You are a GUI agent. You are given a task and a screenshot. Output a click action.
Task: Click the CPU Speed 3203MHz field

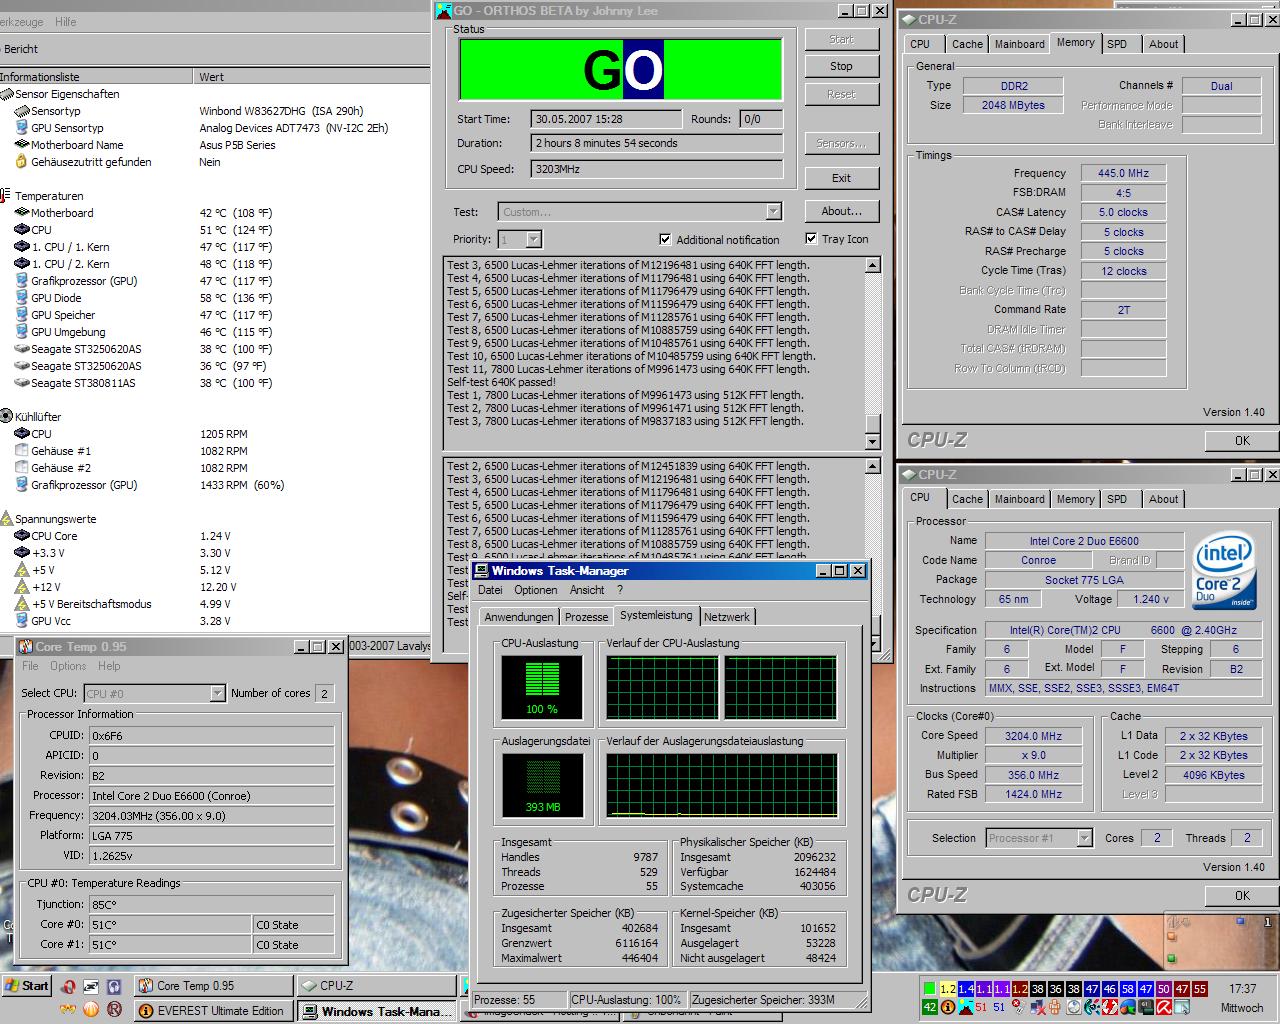coord(656,169)
